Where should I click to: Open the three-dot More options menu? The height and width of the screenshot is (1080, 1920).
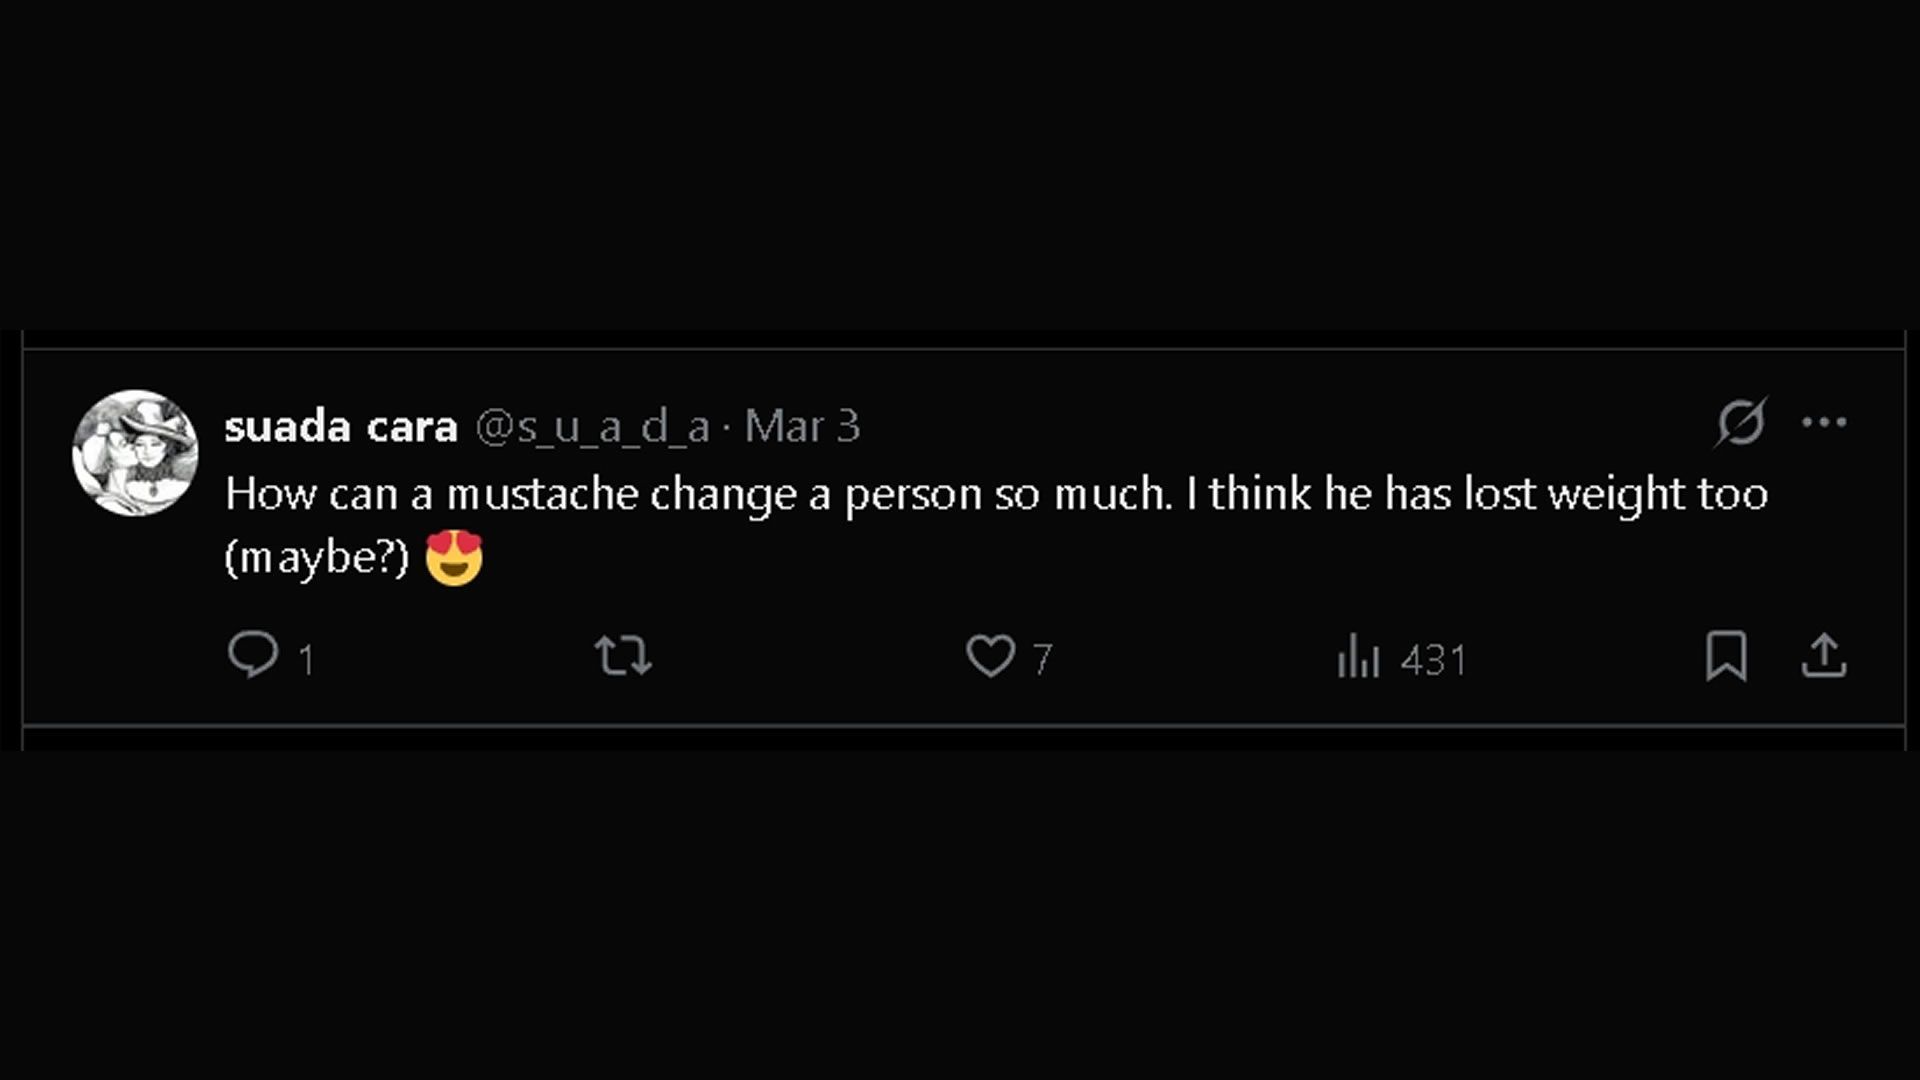point(1824,422)
